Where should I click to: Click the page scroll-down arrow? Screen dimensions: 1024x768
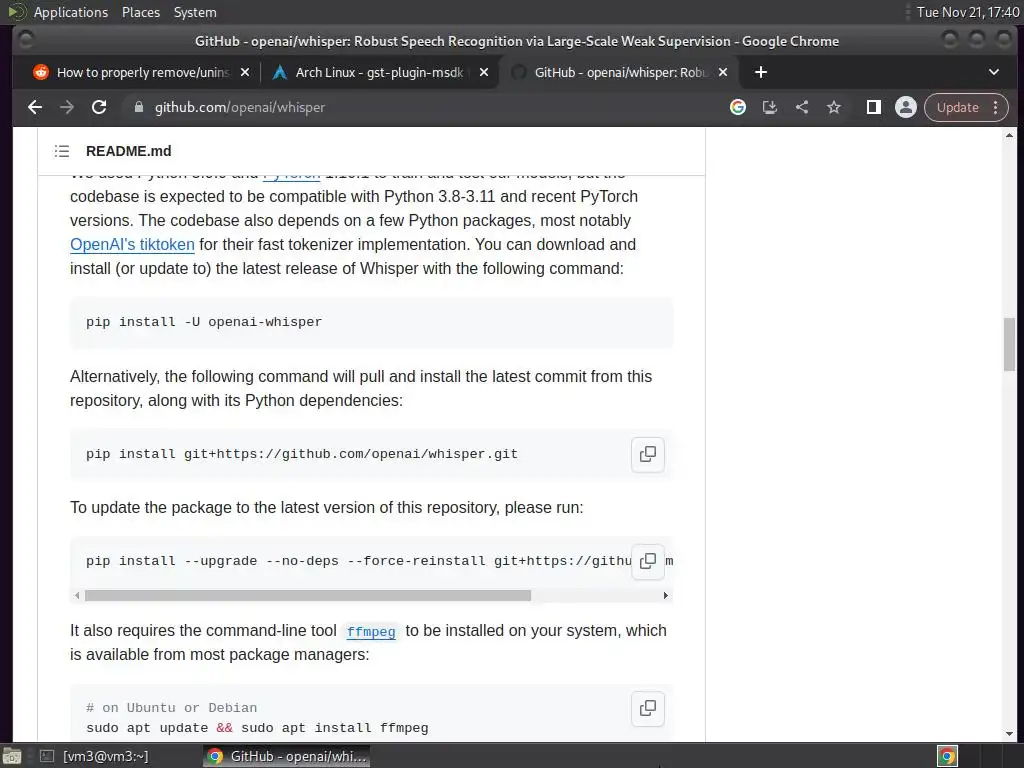coord(1009,734)
